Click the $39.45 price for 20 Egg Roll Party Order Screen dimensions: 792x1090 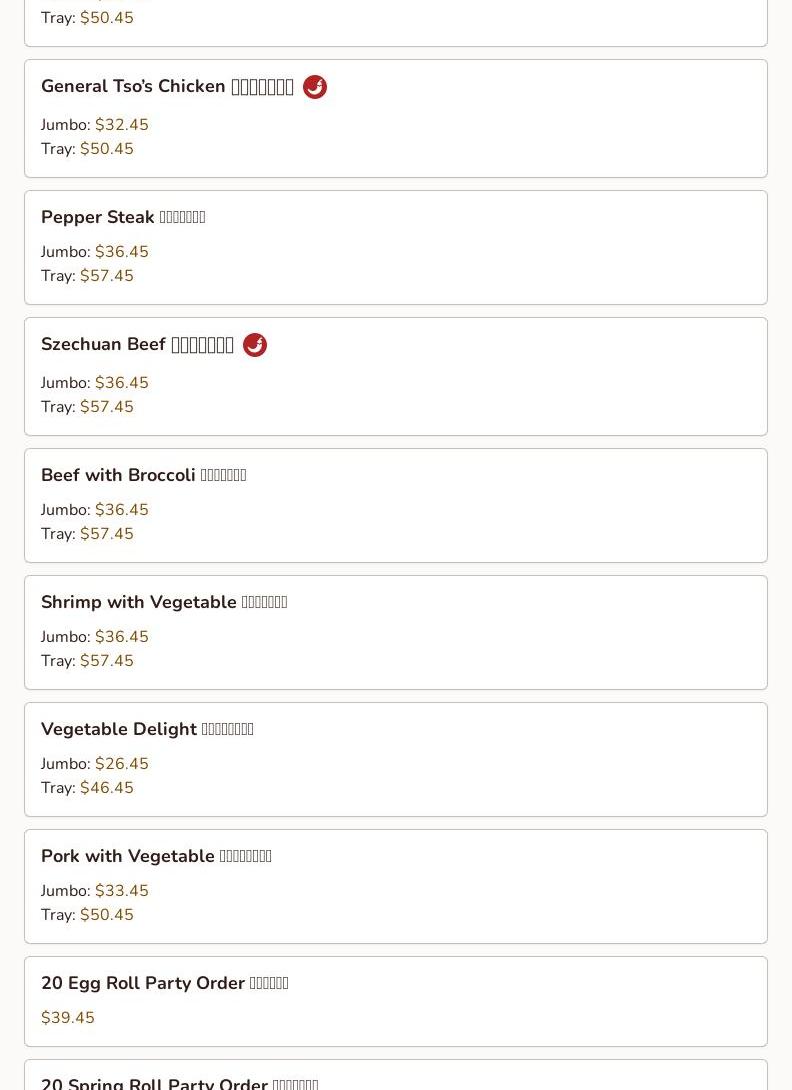tap(68, 1018)
